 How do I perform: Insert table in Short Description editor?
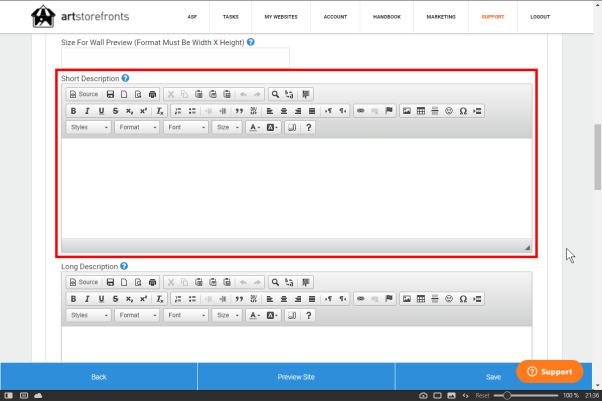421,111
